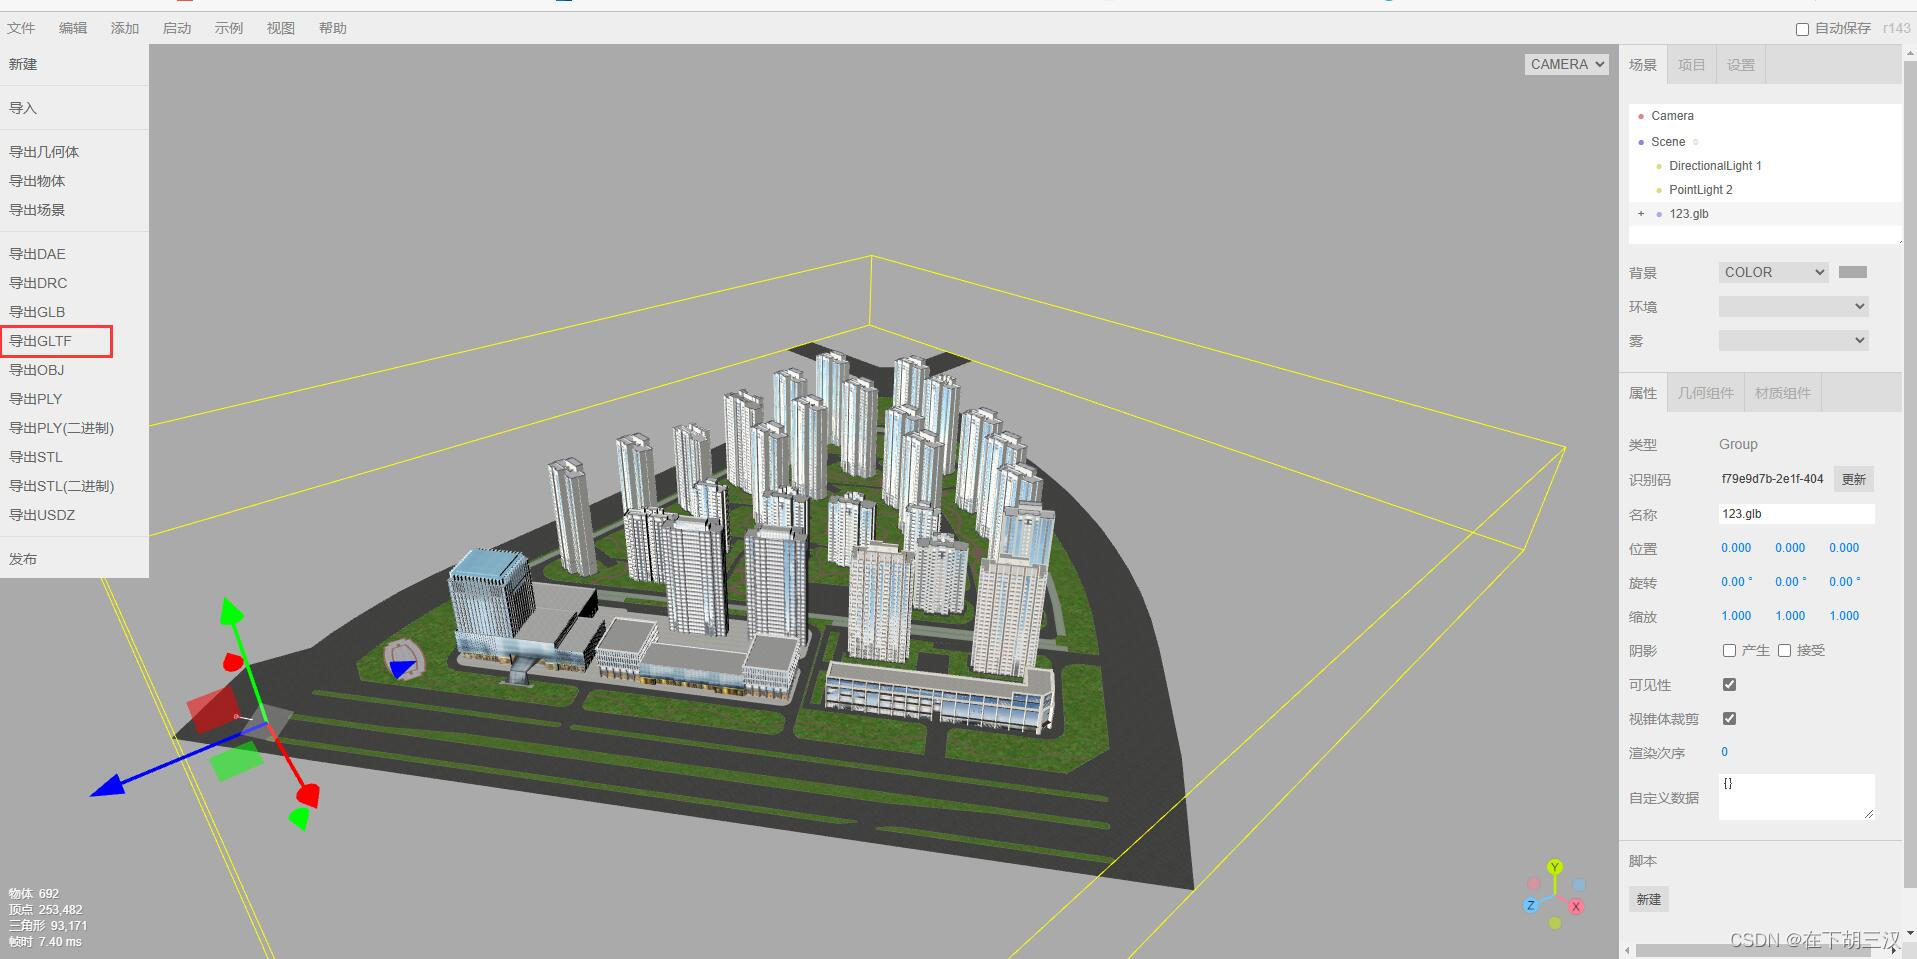Switch to the 几何组件 tab

point(1706,393)
